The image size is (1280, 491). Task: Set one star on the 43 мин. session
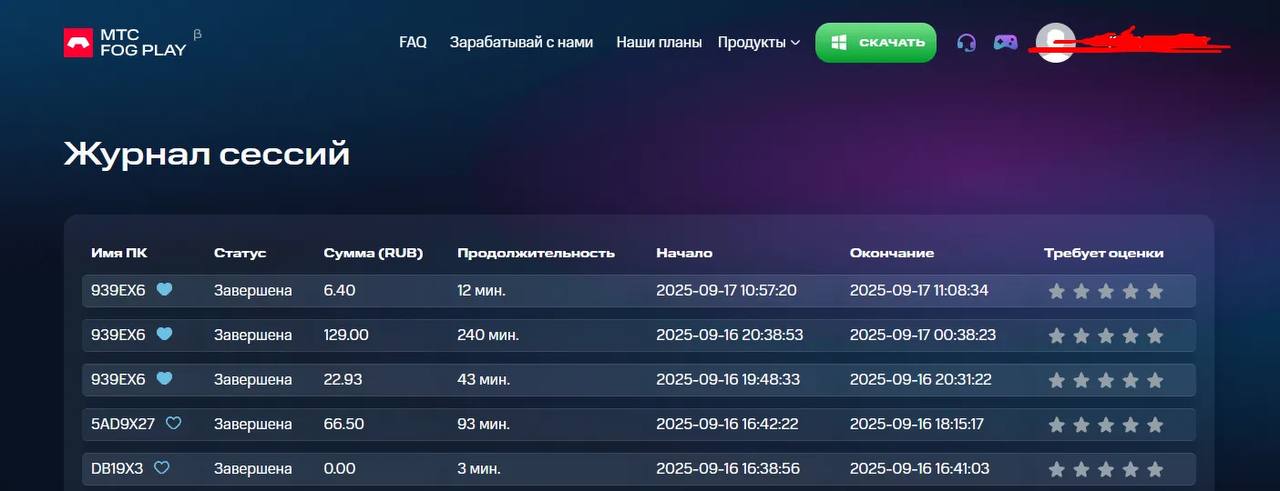click(1056, 380)
